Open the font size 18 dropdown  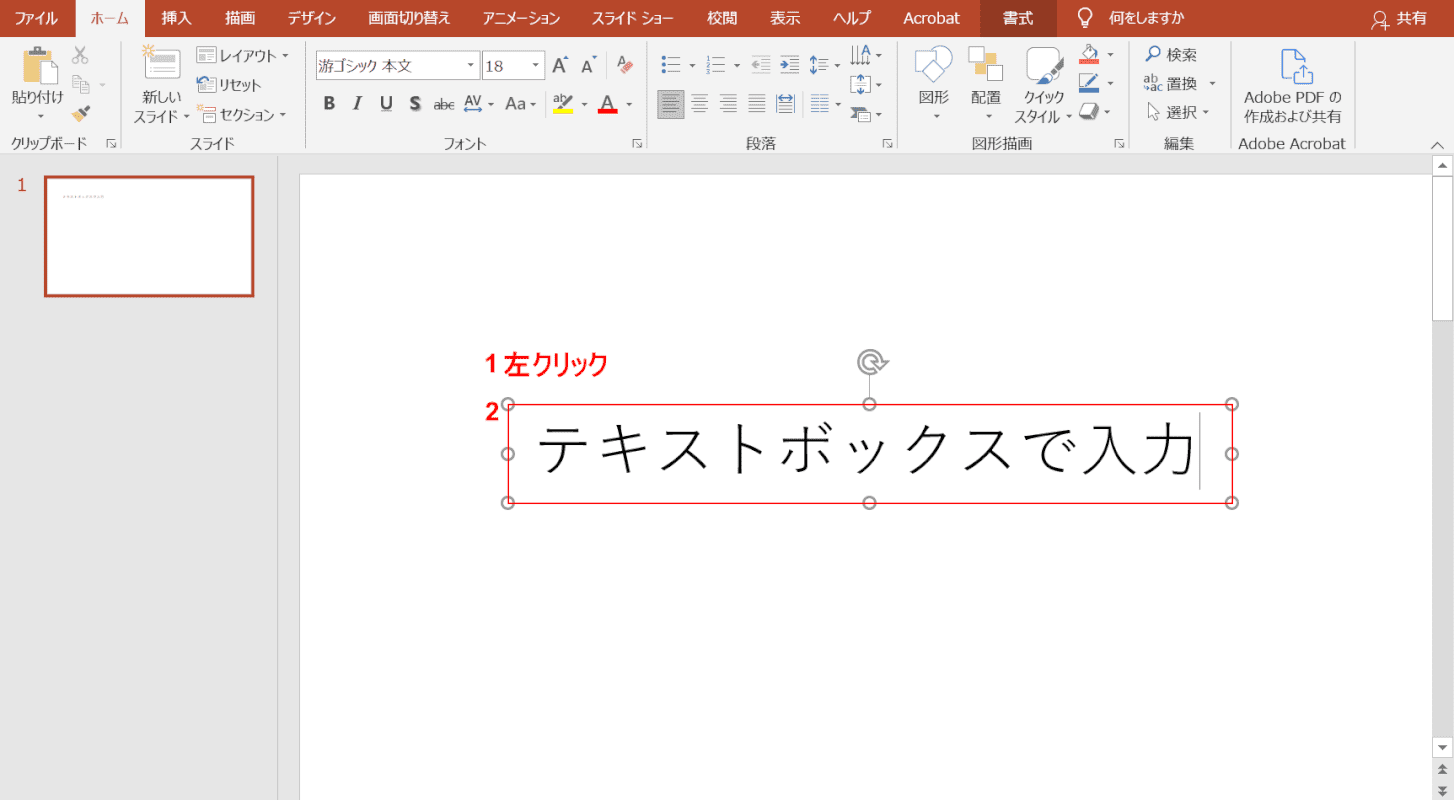[x=536, y=66]
